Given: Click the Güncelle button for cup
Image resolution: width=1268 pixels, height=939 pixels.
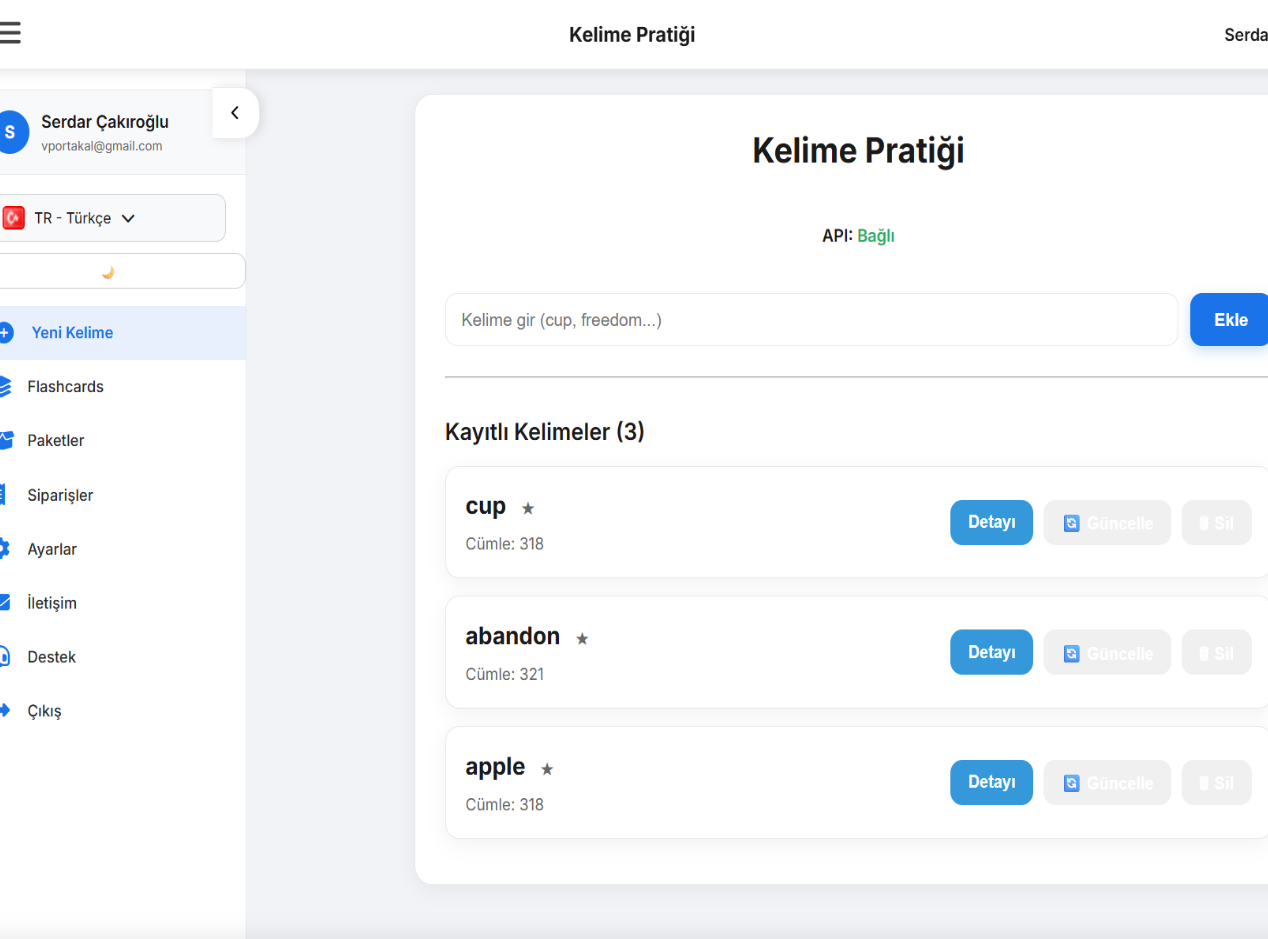Looking at the screenshot, I should [1106, 523].
